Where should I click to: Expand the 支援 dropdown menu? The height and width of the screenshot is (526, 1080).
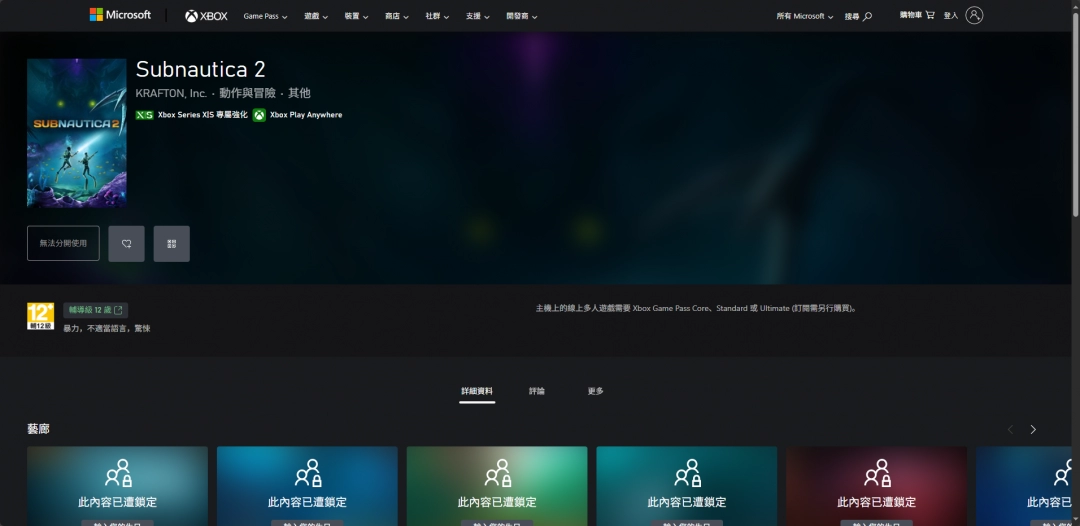477,16
